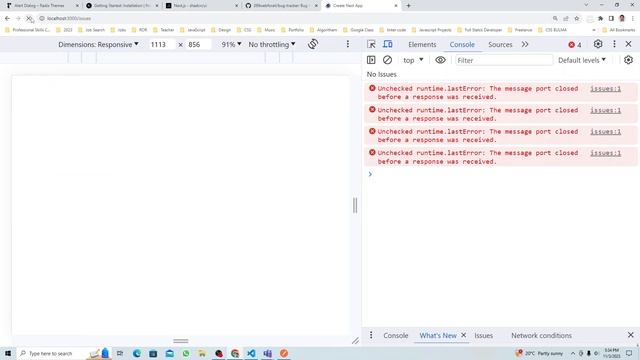
Task: Open the Windows Start menu
Action: click(x=8, y=353)
